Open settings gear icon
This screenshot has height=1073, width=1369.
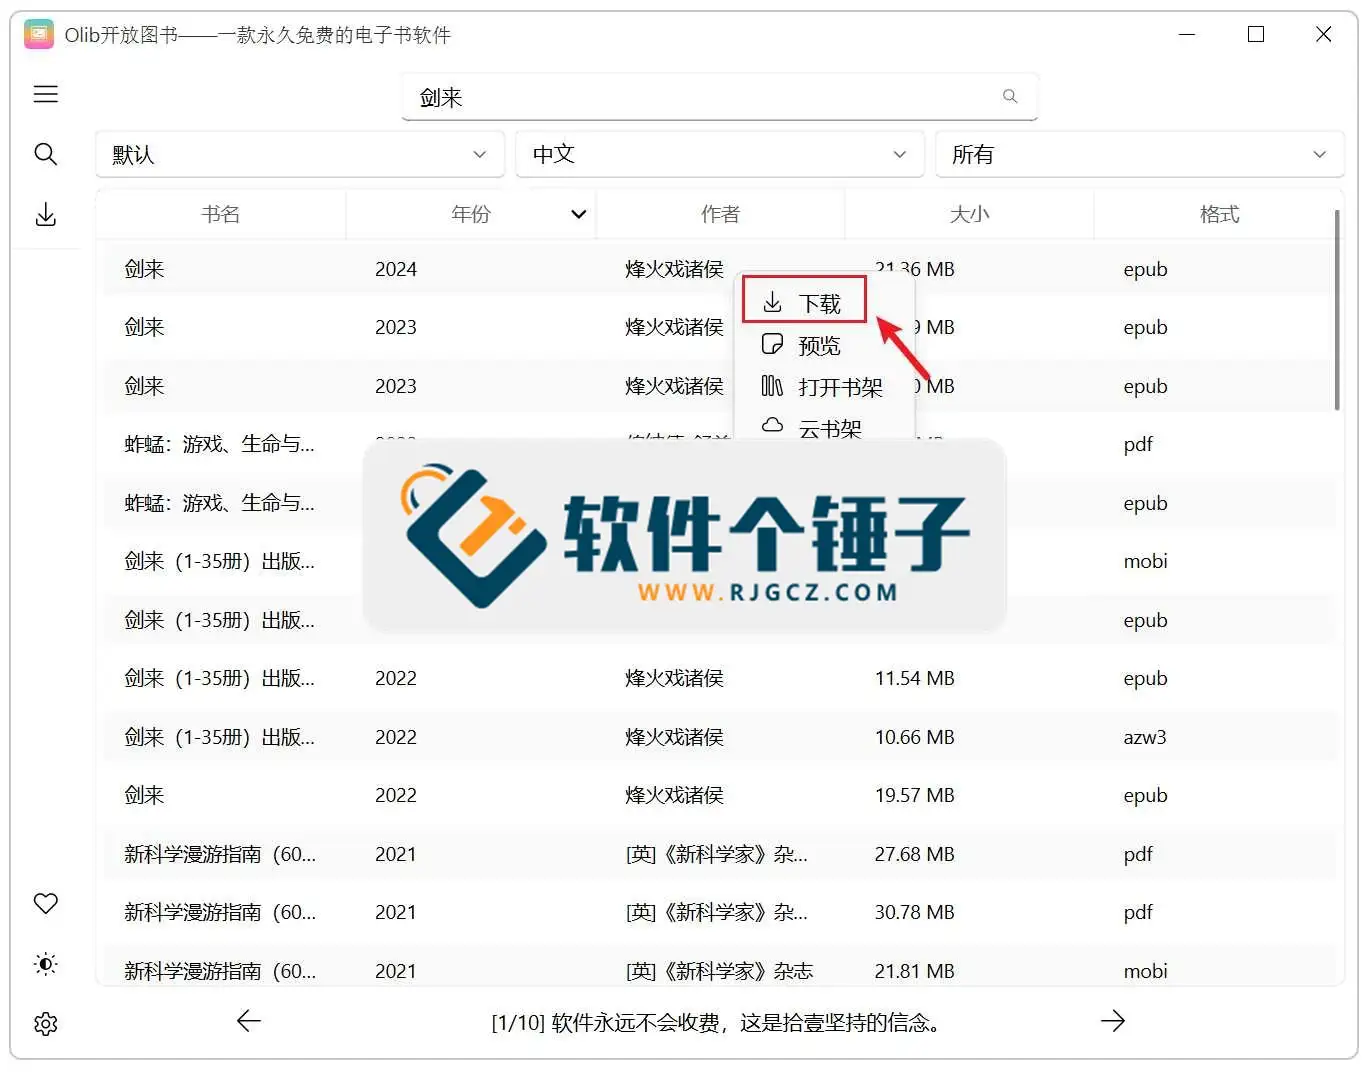point(46,1024)
